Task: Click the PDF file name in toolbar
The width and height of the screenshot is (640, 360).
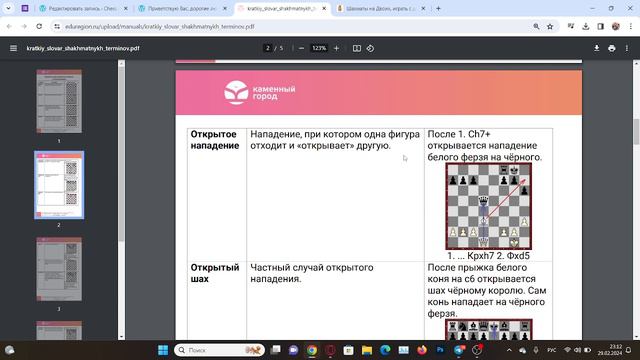Action: [83, 48]
